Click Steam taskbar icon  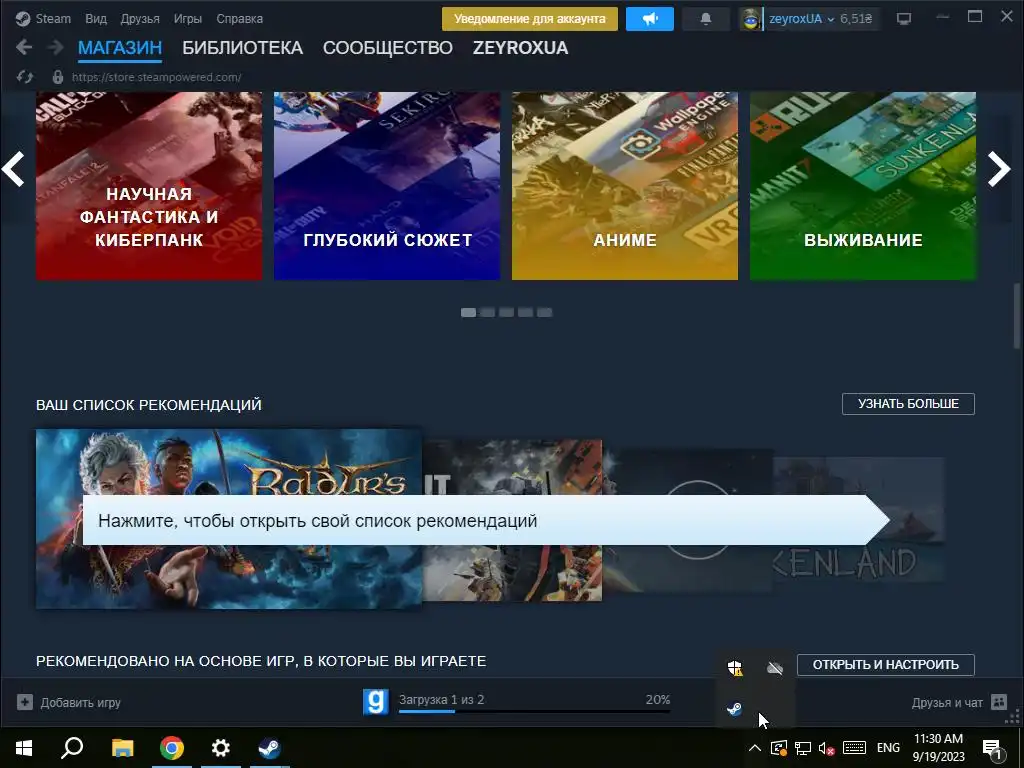[x=269, y=748]
